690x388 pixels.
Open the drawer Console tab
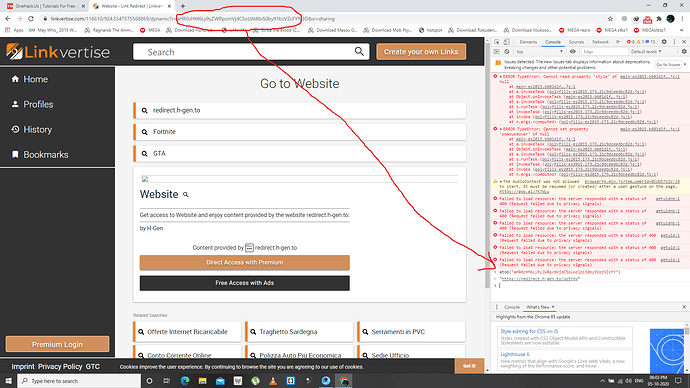point(511,307)
